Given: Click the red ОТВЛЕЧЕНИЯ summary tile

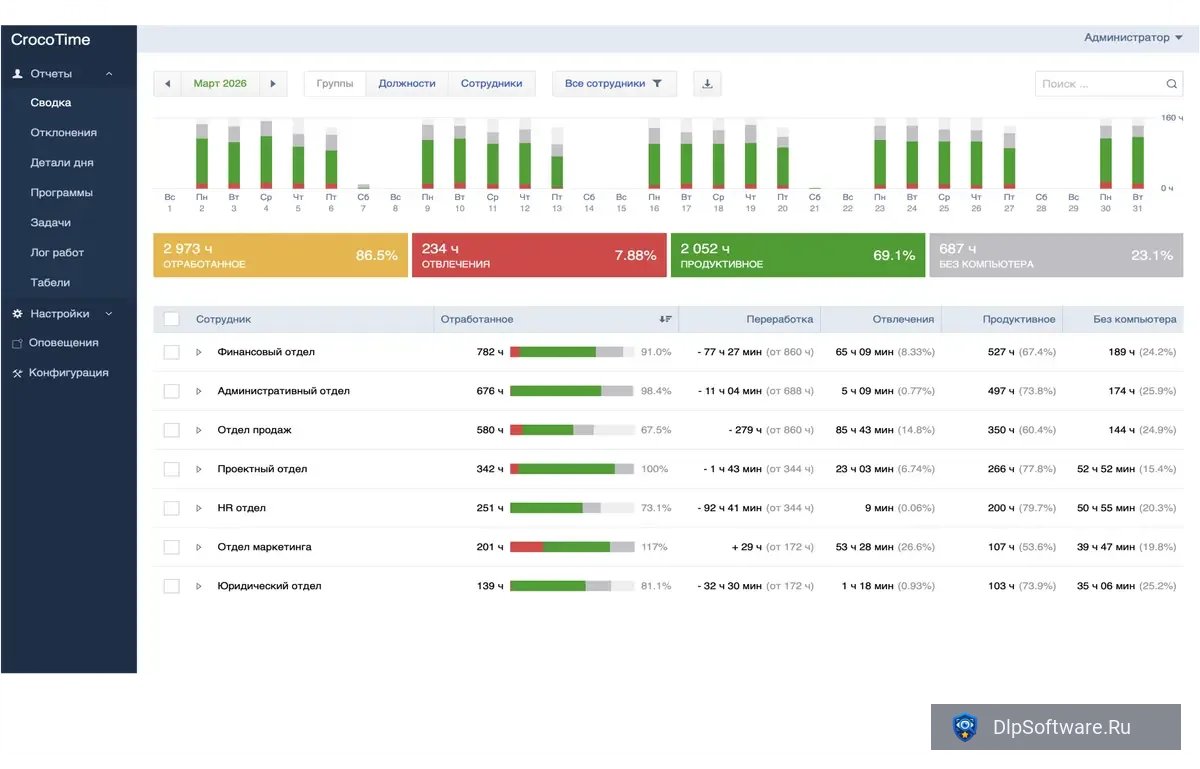Looking at the screenshot, I should click(x=539, y=255).
